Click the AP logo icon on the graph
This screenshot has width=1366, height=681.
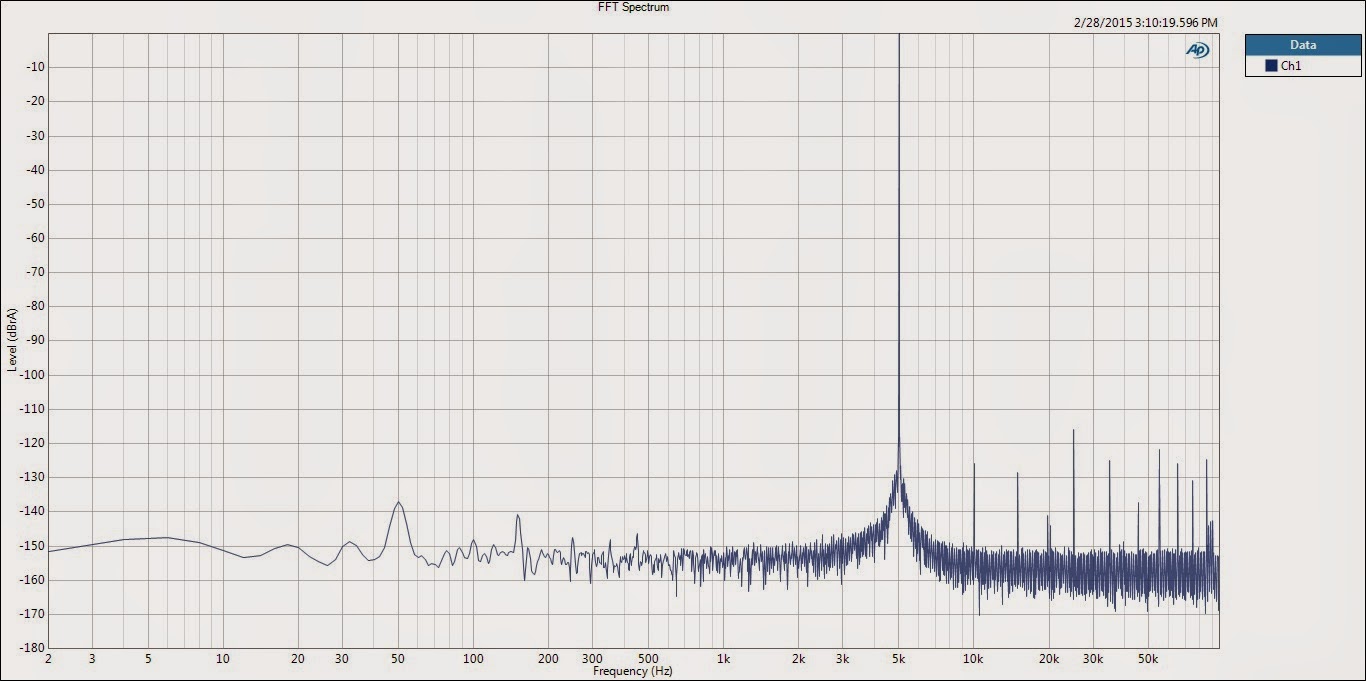click(x=1197, y=50)
